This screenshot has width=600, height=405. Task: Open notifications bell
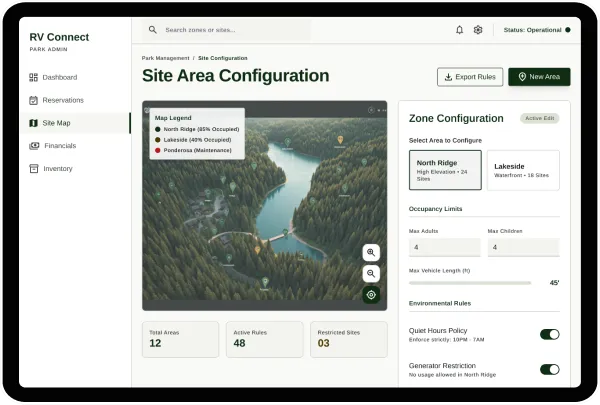[460, 30]
